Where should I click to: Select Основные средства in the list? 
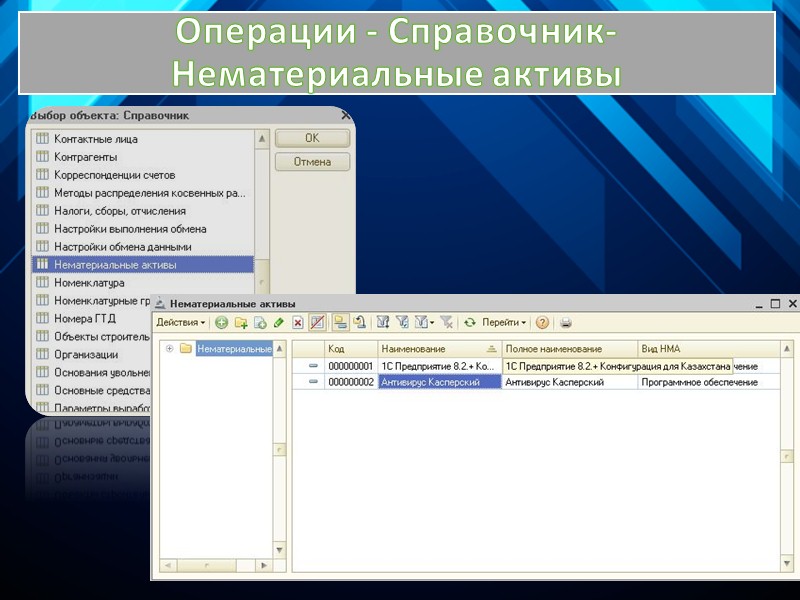pyautogui.click(x=92, y=390)
